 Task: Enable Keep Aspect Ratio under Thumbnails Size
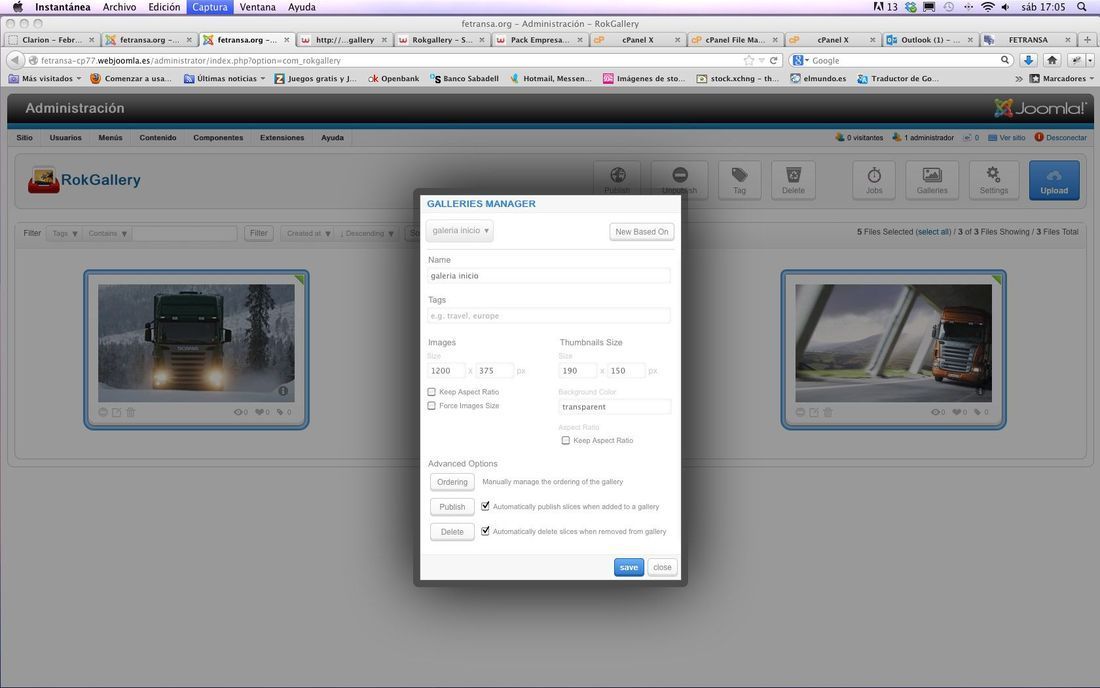click(565, 440)
